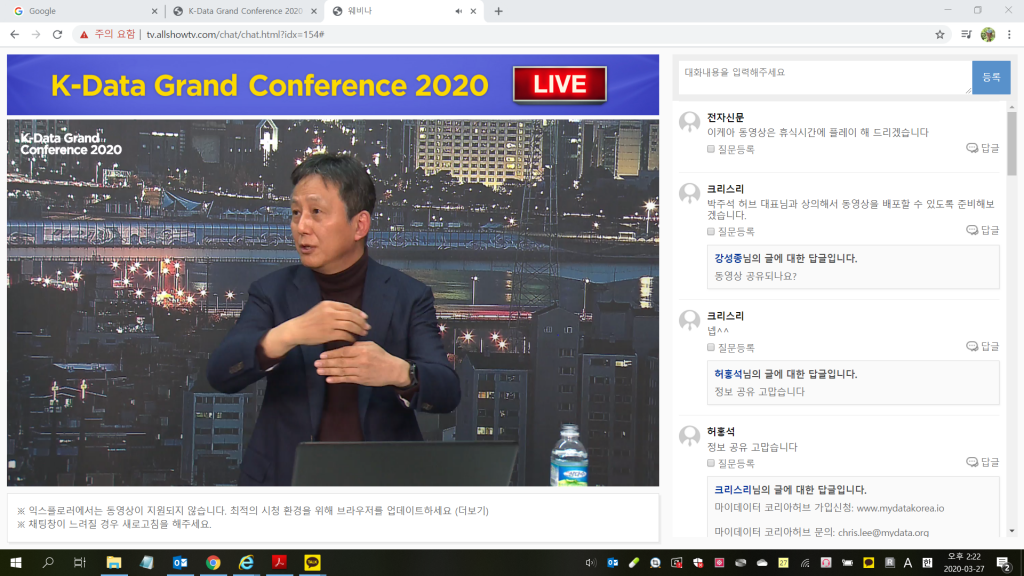Click the chat scrollbar up arrow
The height and width of the screenshot is (576, 1024).
1012,106
